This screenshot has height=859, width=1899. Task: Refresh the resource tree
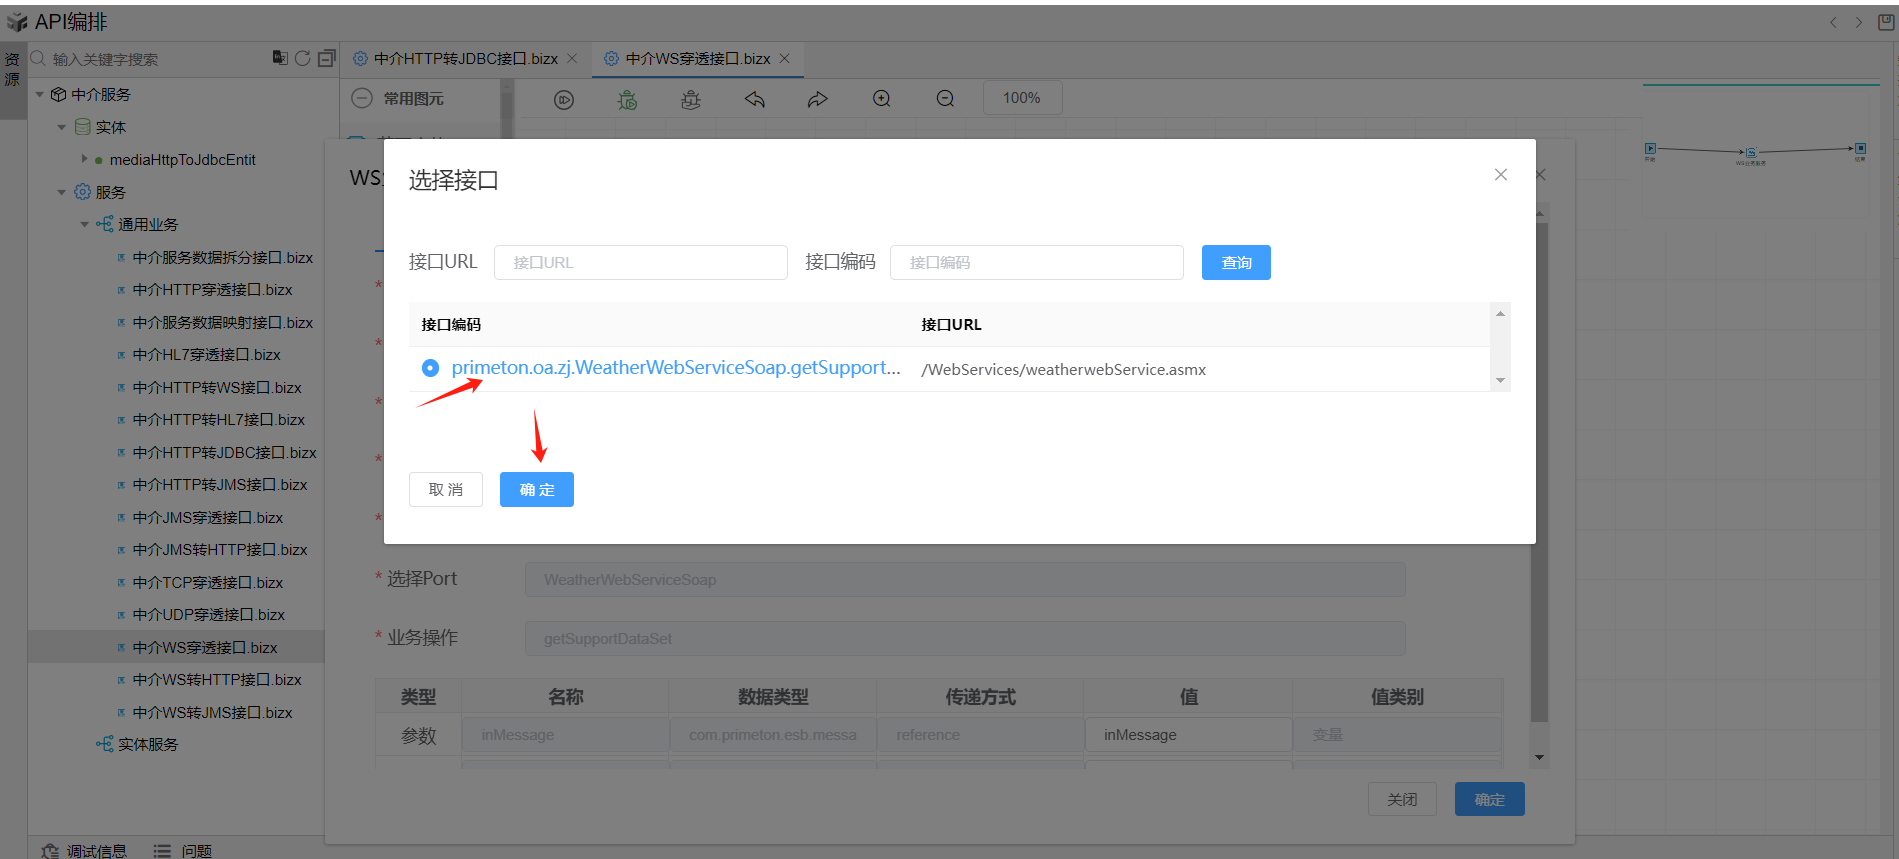coord(302,59)
